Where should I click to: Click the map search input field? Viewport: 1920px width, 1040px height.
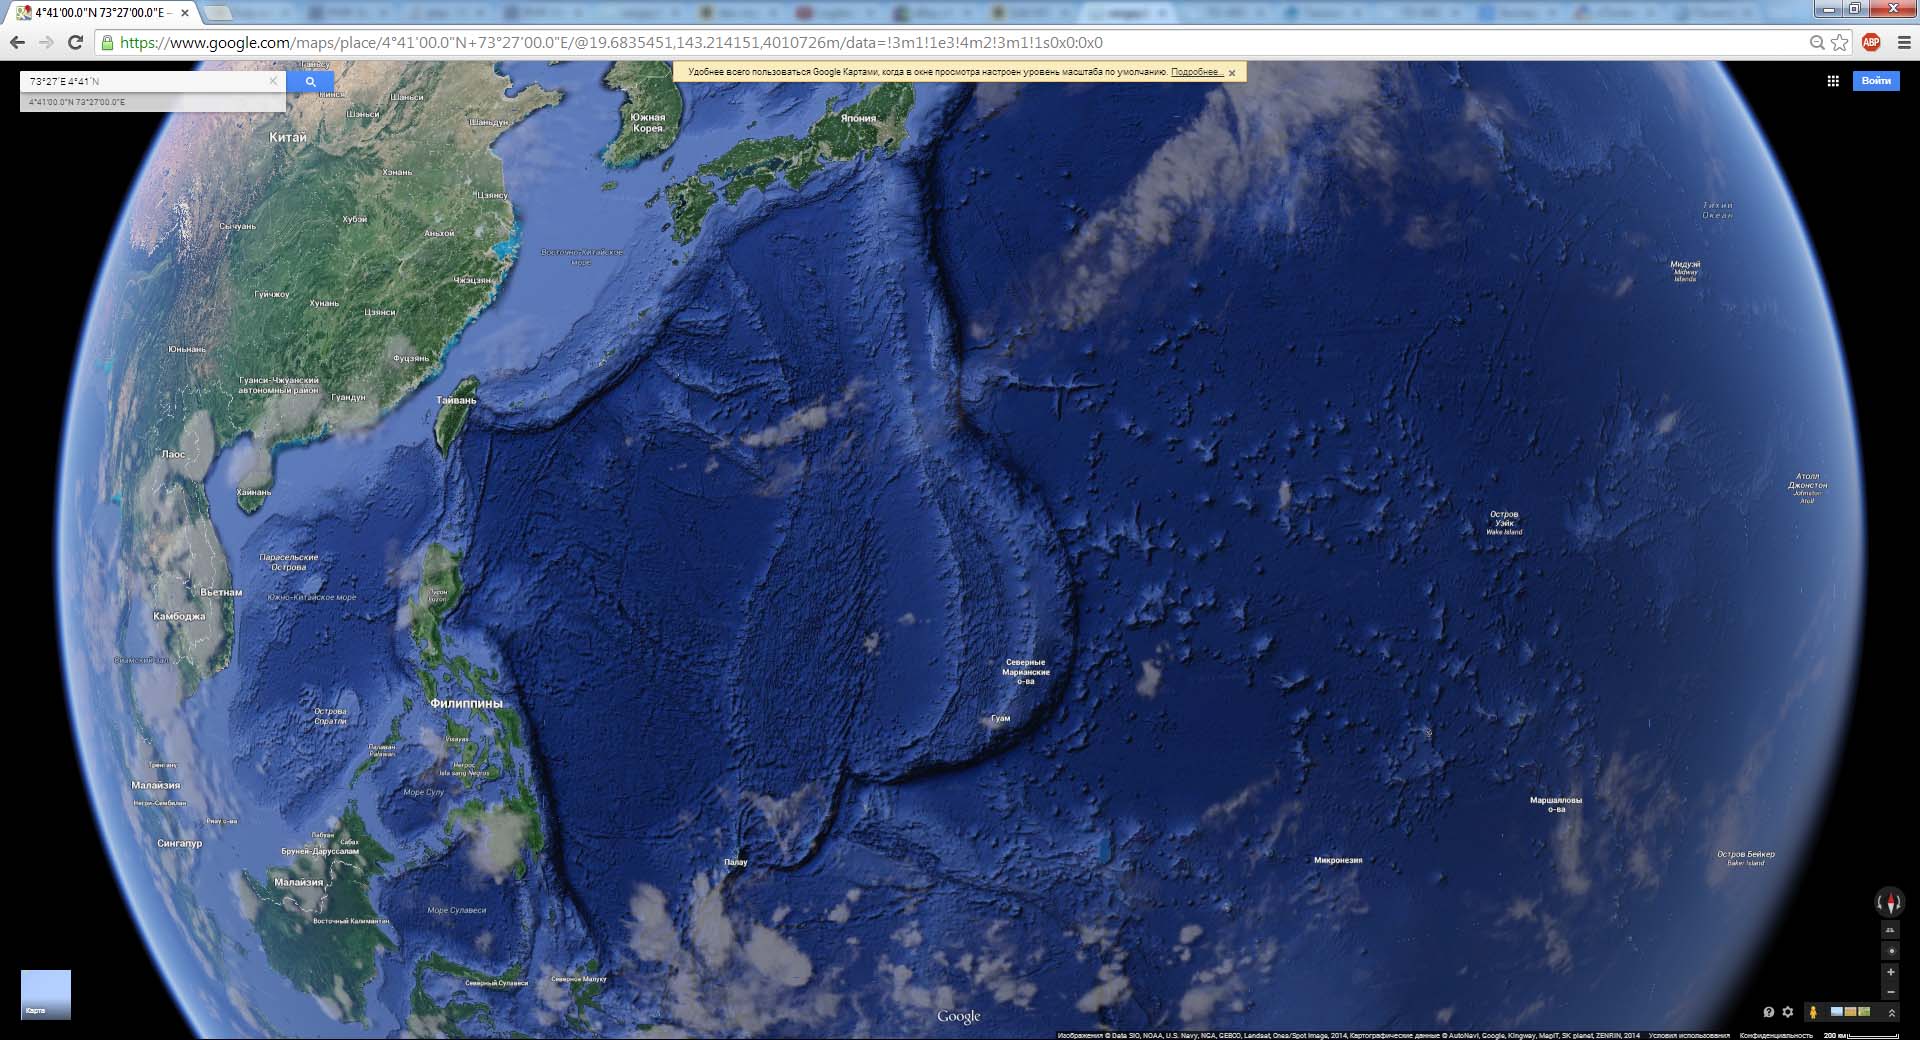coord(145,81)
